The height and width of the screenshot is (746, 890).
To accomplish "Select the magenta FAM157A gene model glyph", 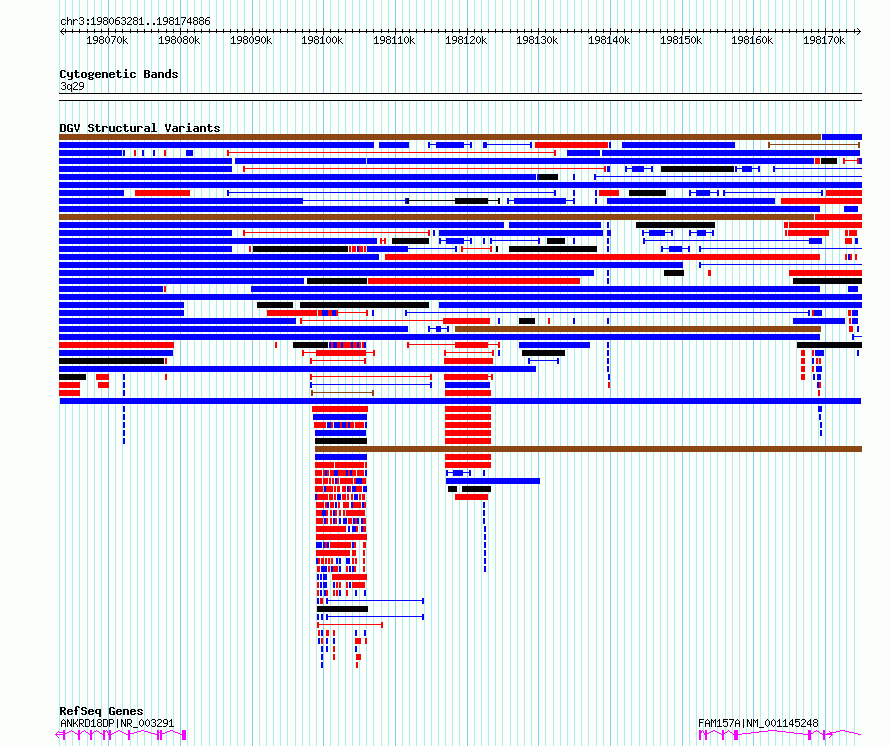I will point(780,735).
